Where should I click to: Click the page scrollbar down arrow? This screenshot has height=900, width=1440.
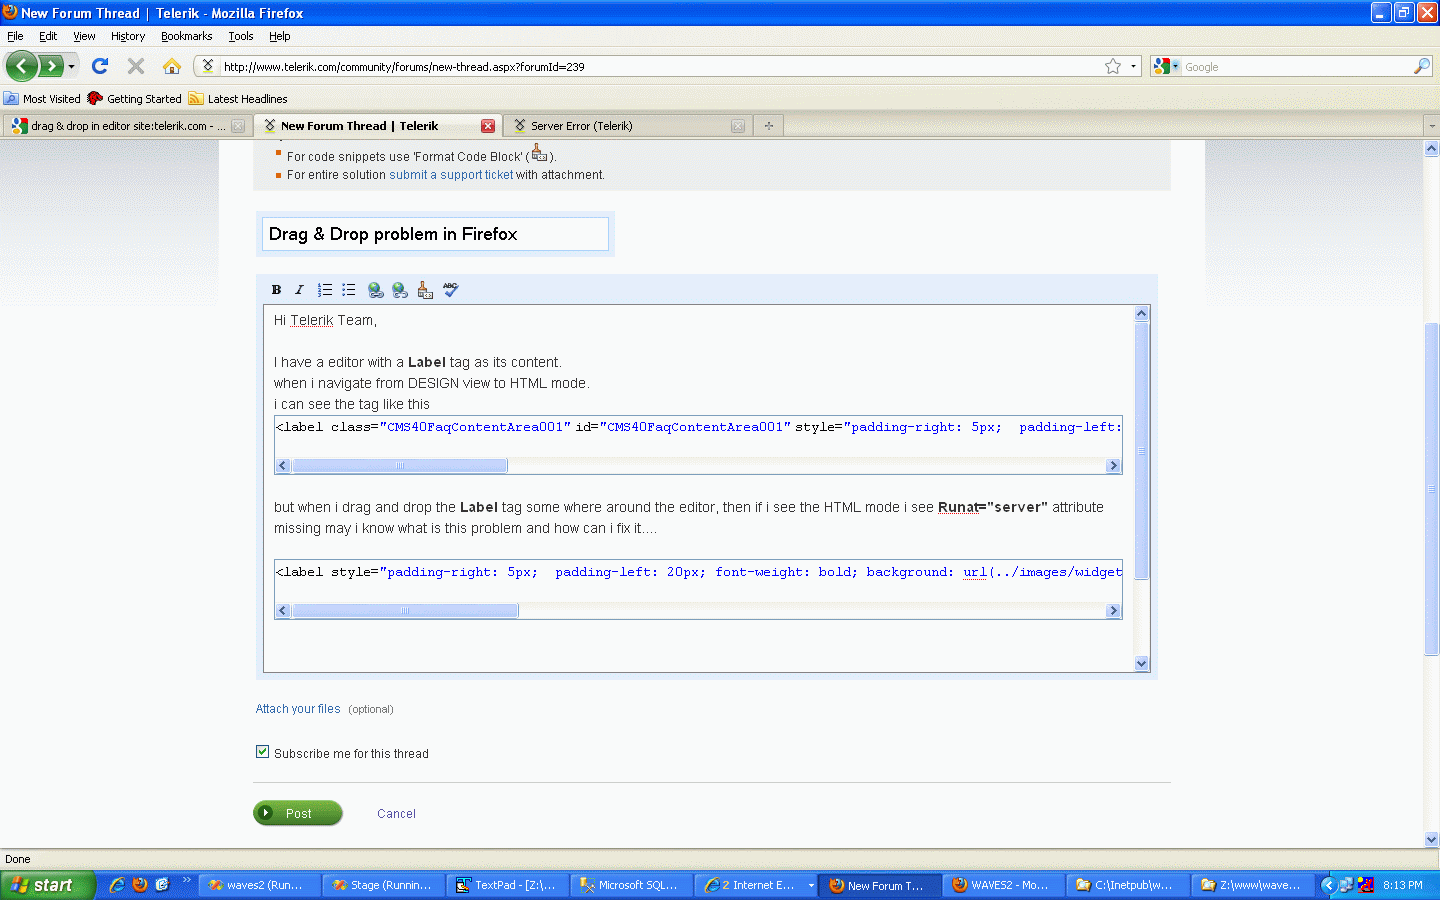click(x=1431, y=840)
